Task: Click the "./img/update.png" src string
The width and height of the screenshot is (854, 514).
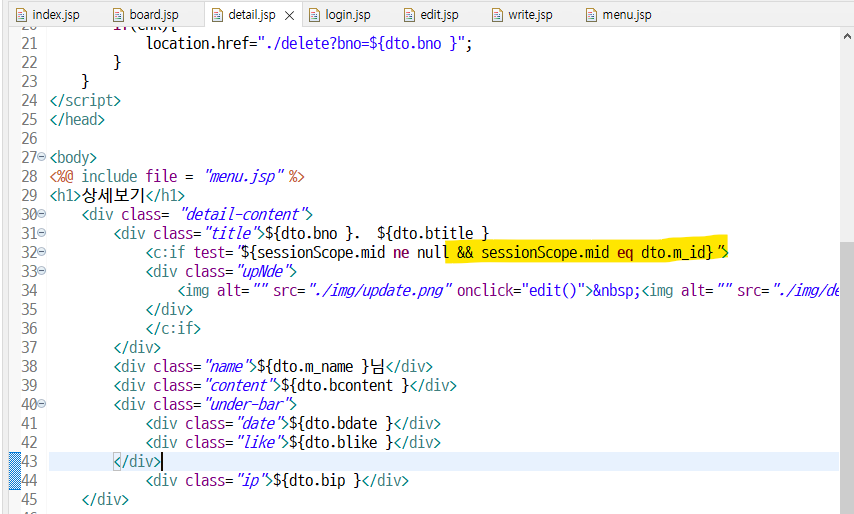Action: pyautogui.click(x=380, y=291)
